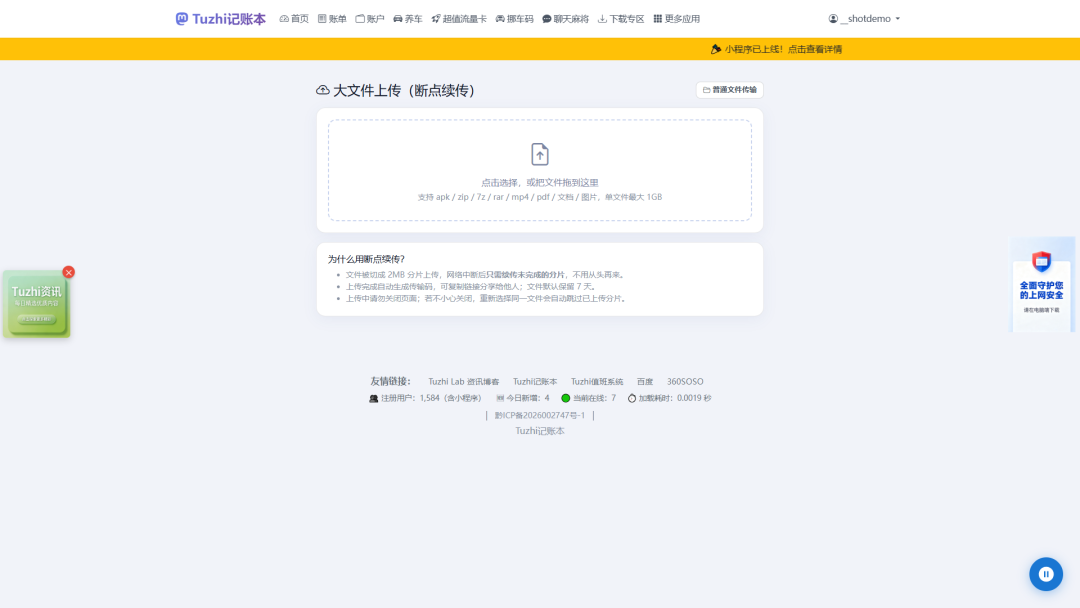Open the 下载专区 download section
Screen dimensions: 1080x608
click(621, 19)
